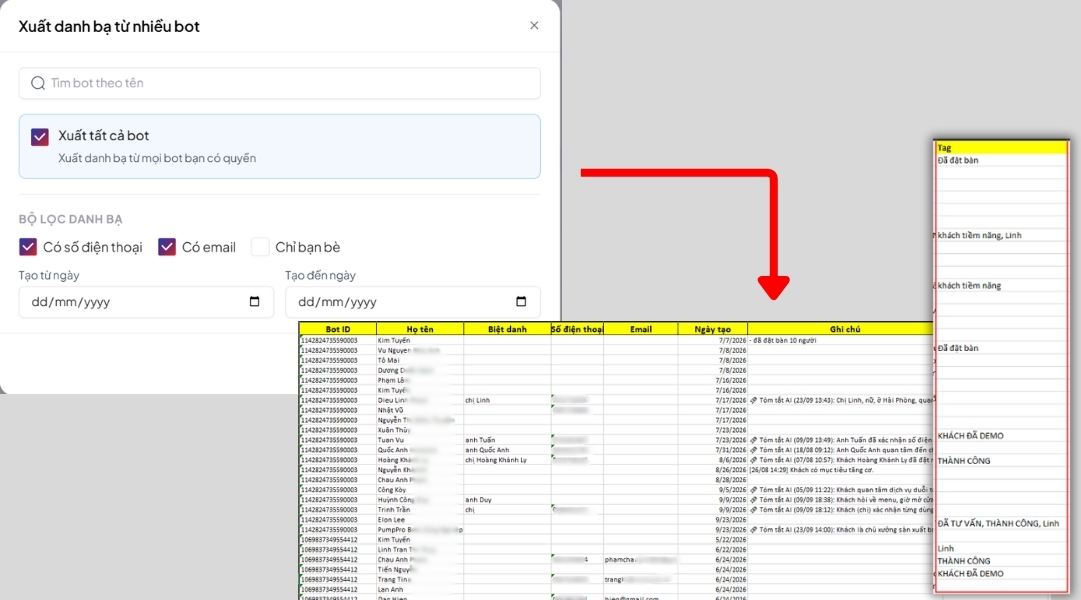Click the name cell Tô Mai

tap(420, 360)
